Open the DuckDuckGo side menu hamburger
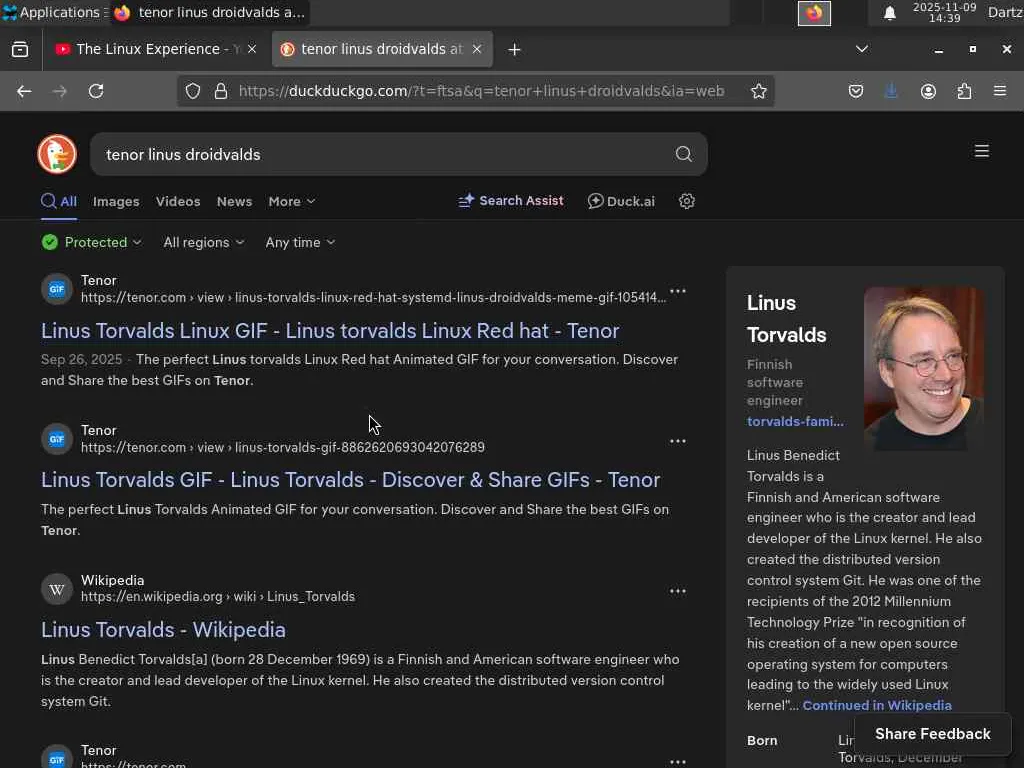The width and height of the screenshot is (1024, 768). coord(982,152)
